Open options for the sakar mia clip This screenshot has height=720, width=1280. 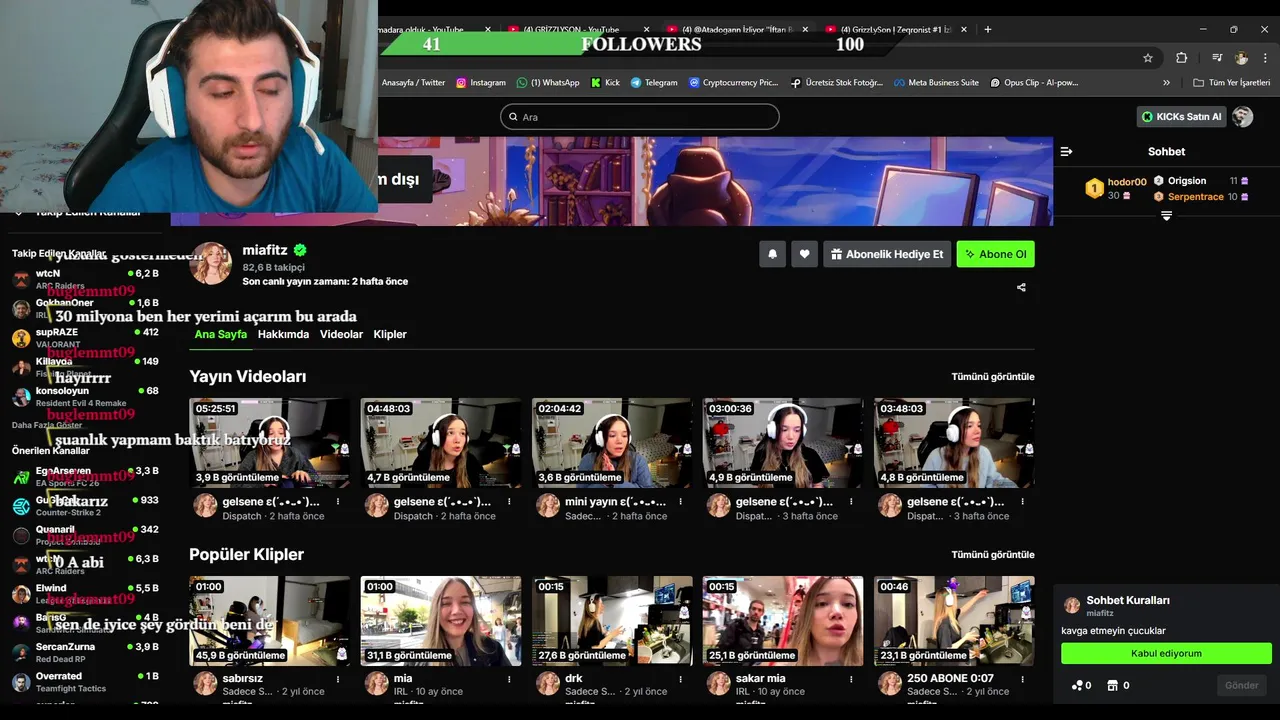click(850, 679)
